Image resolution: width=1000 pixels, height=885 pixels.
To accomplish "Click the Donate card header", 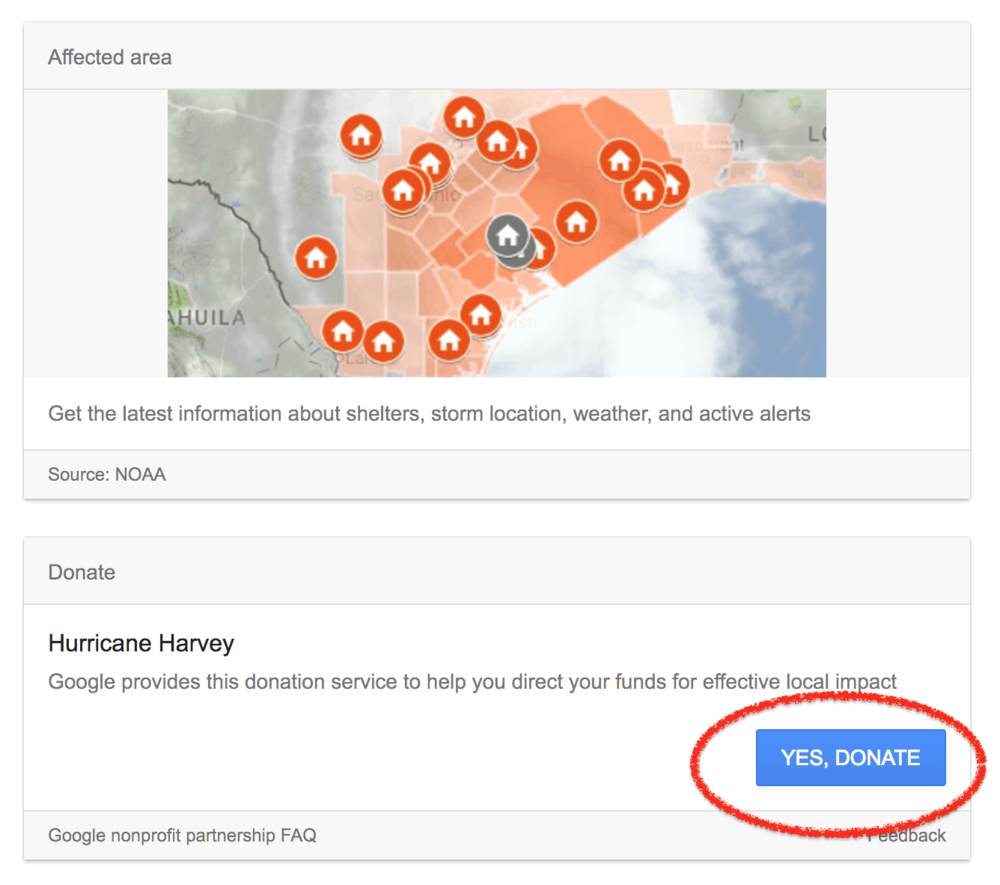I will pyautogui.click(x=82, y=572).
